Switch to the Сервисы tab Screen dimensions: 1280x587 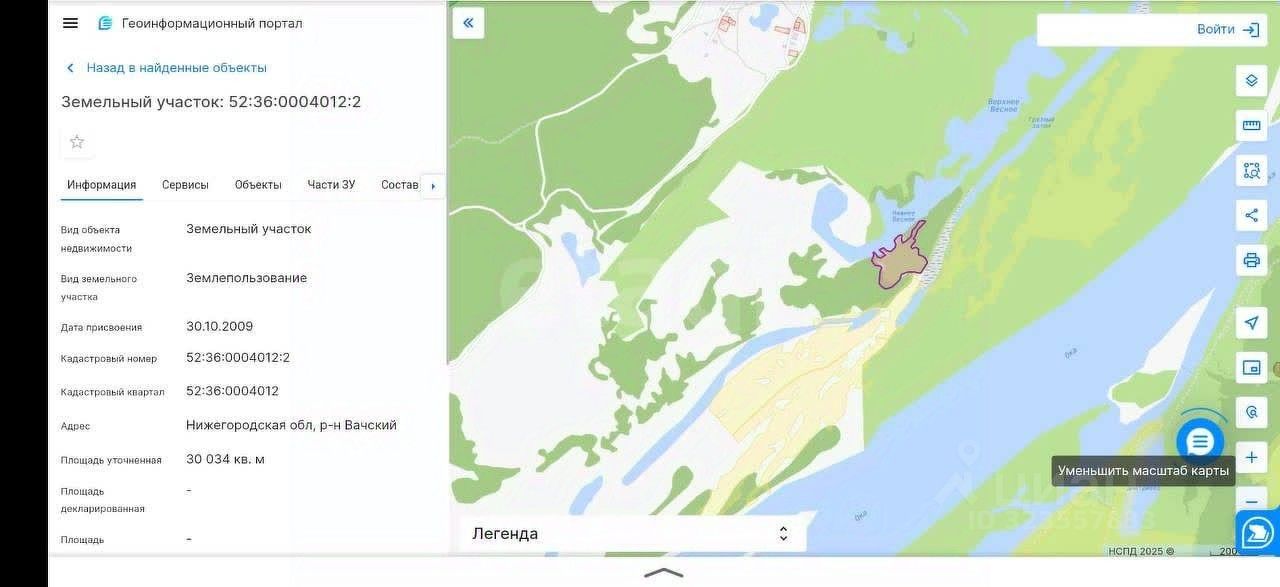(185, 185)
